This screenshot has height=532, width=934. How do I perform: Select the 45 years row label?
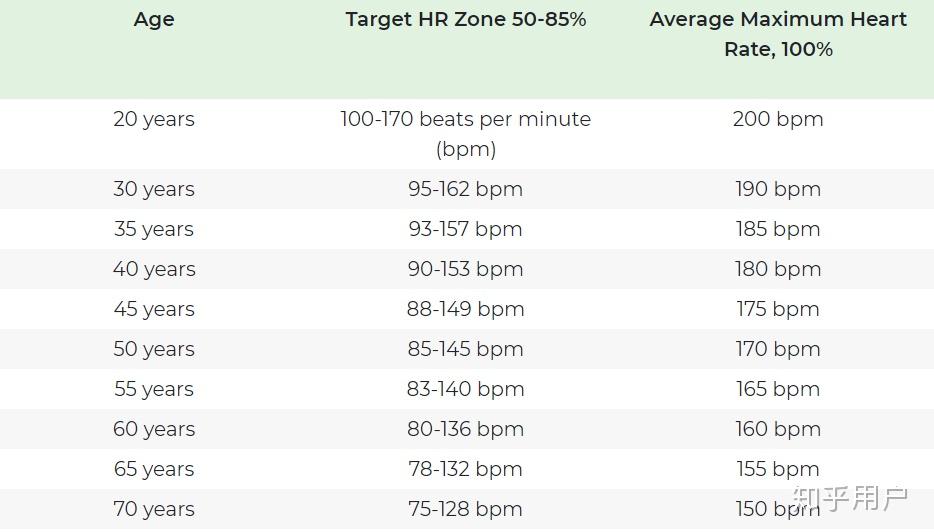(154, 309)
